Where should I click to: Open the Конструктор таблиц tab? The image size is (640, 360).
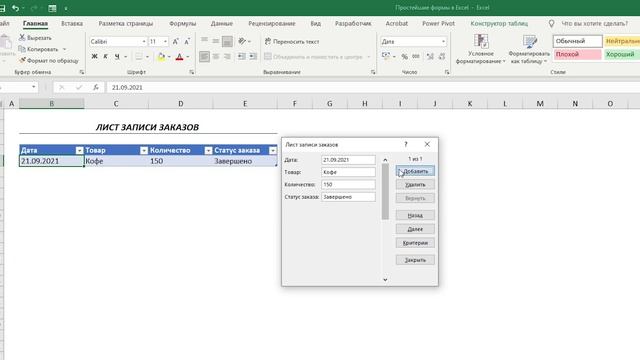click(x=499, y=24)
